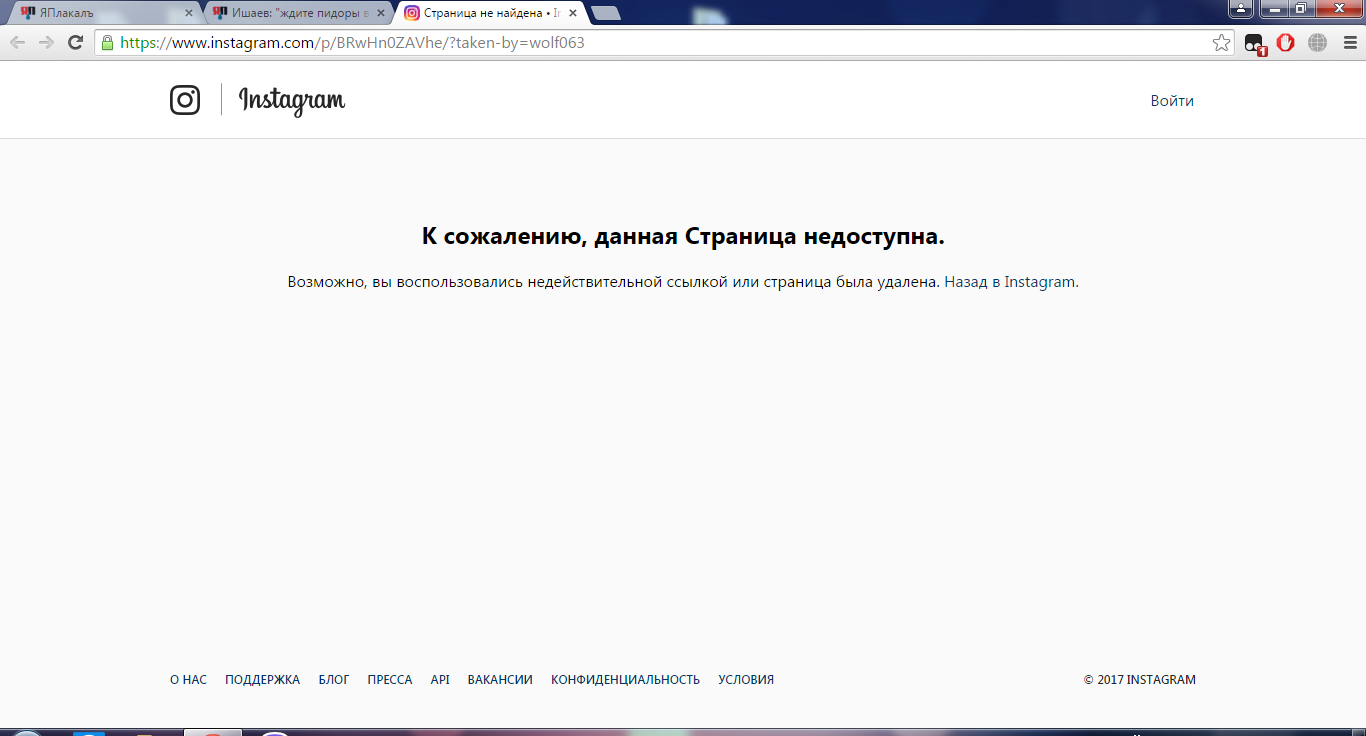Click the Instagram camera logo icon
The width and height of the screenshot is (1366, 736).
pyautogui.click(x=185, y=100)
